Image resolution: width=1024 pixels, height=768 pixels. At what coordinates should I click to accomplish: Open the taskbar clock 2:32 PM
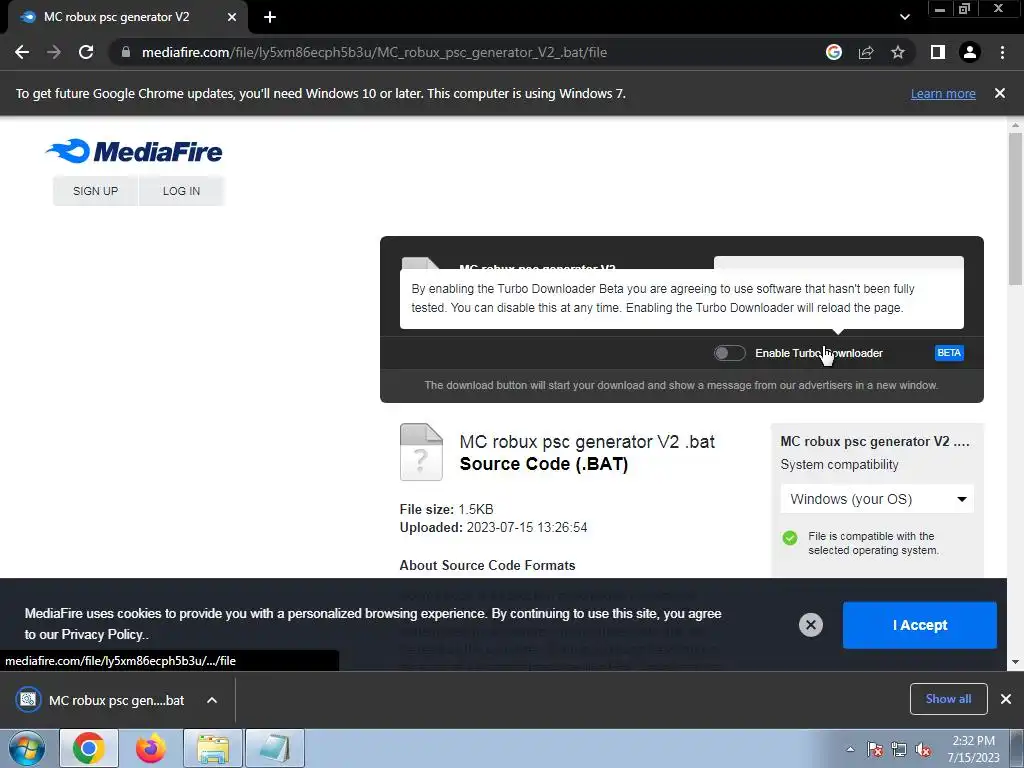coord(973,749)
